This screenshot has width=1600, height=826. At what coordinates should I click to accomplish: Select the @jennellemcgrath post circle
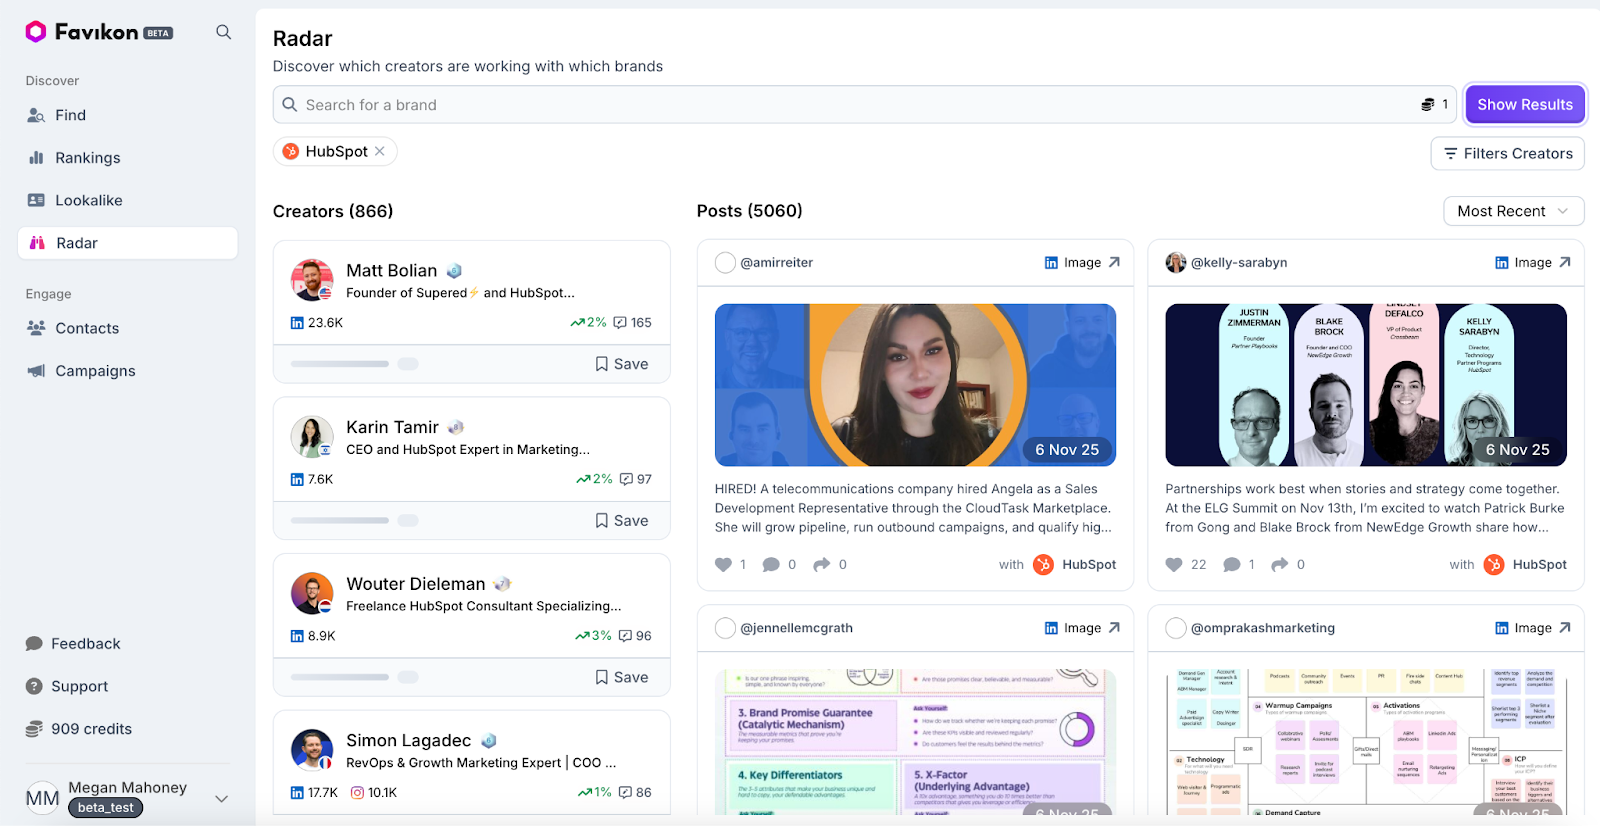(726, 628)
